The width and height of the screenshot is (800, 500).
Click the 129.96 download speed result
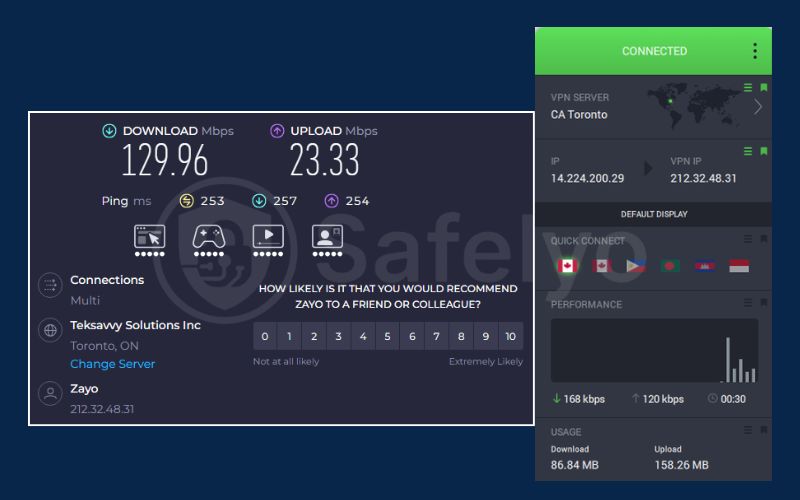click(165, 160)
